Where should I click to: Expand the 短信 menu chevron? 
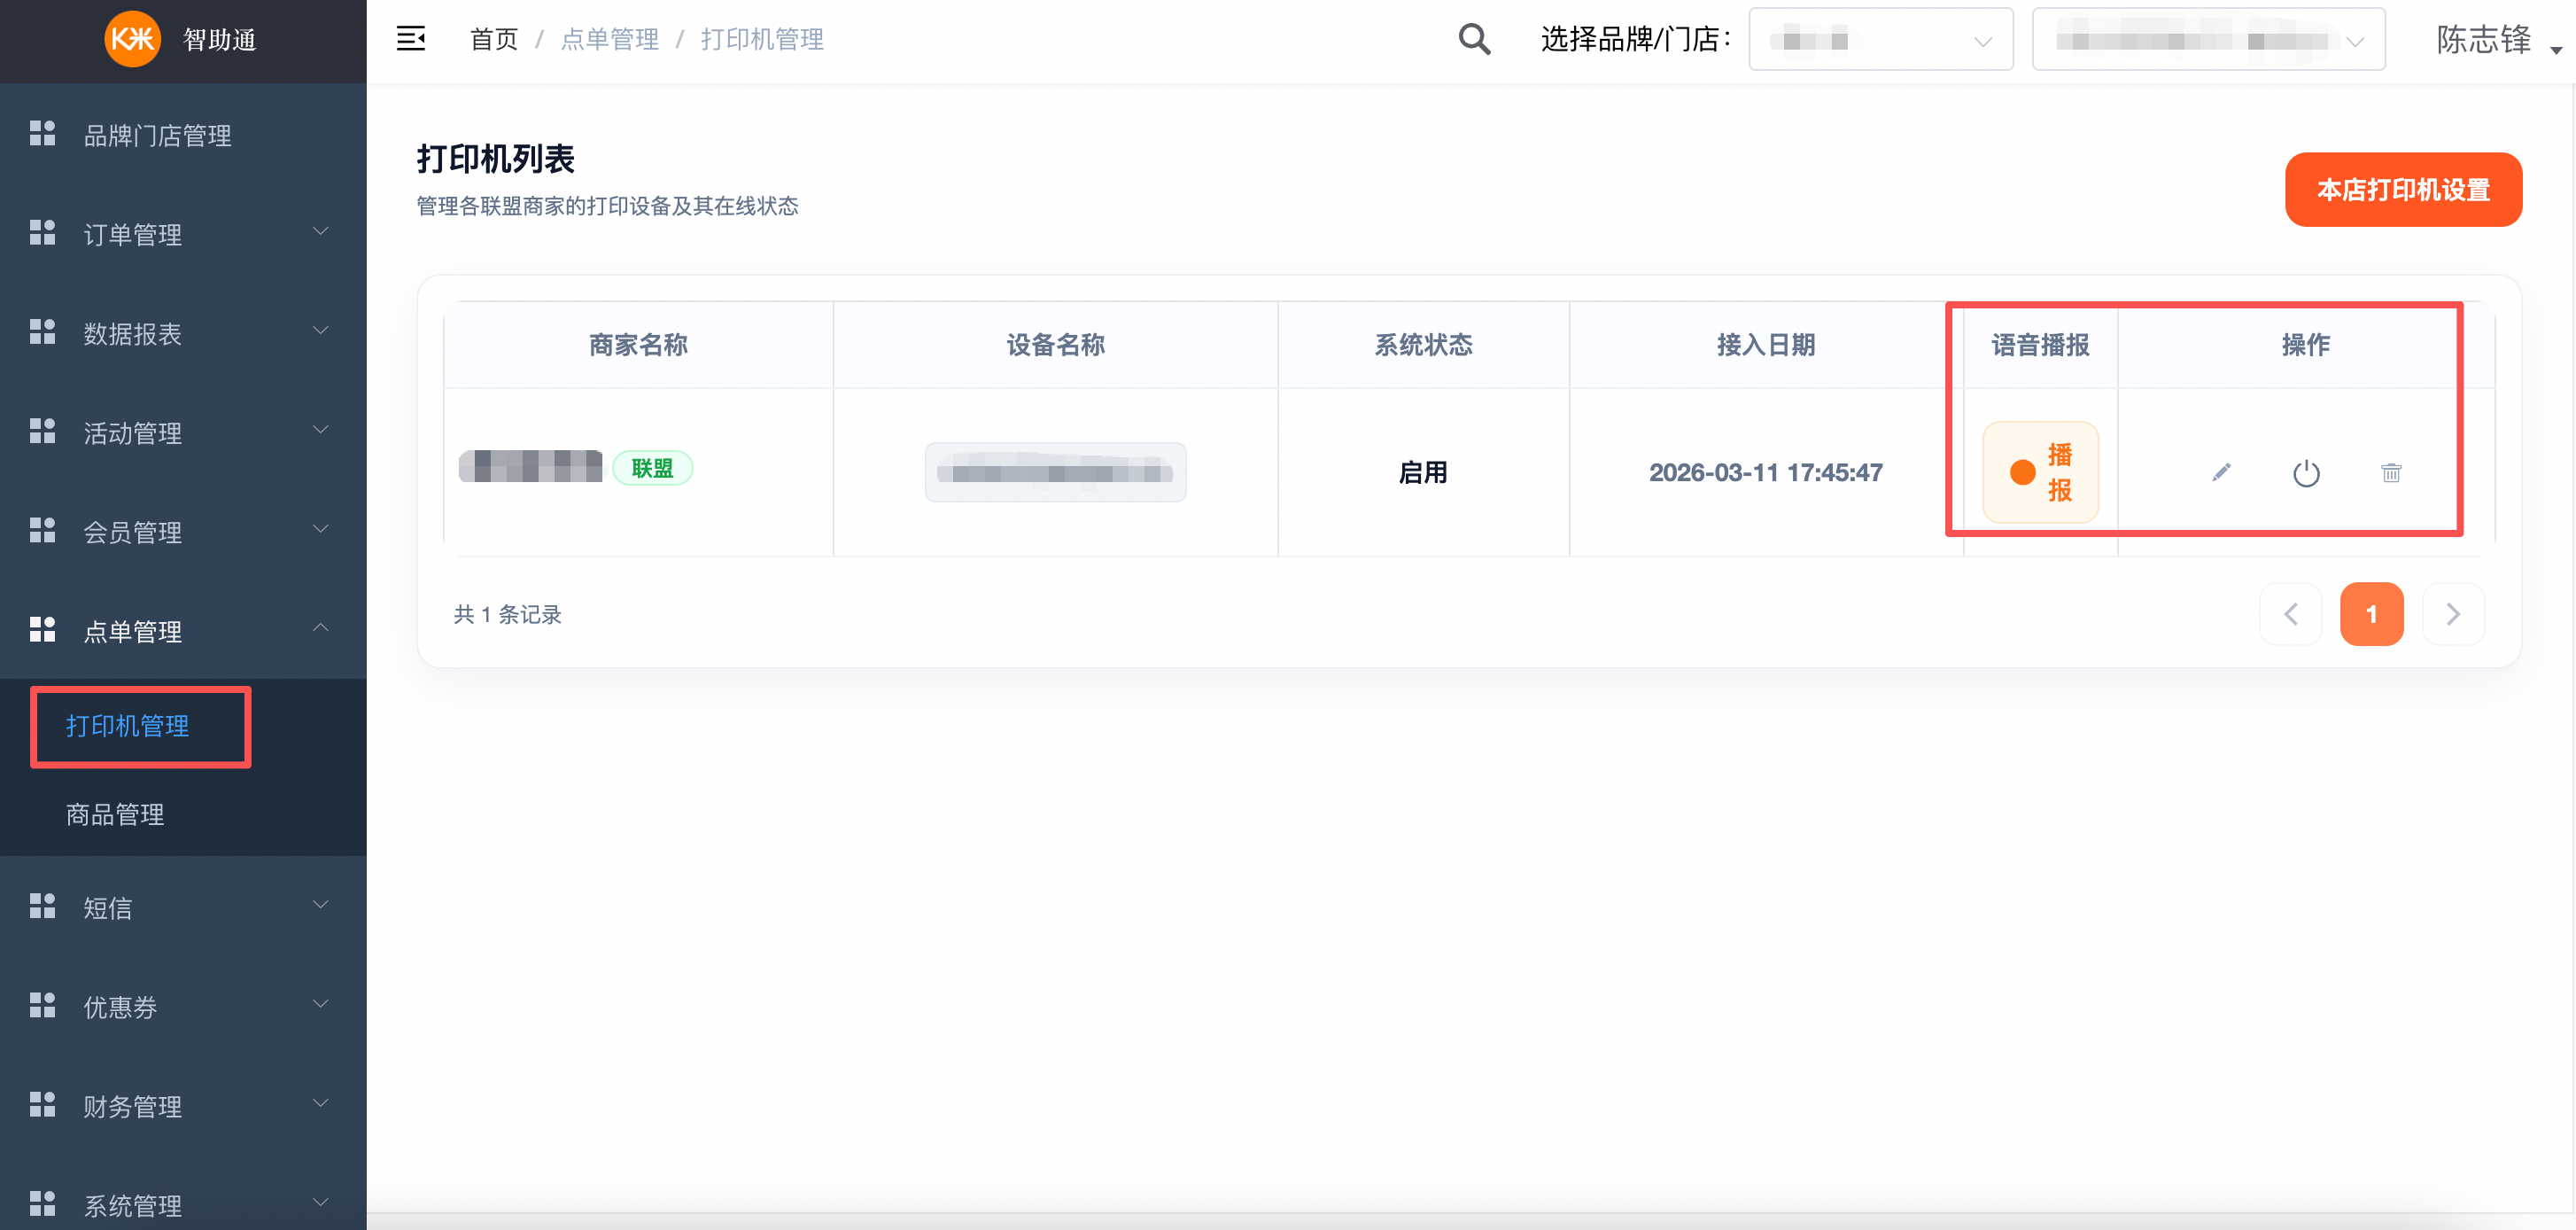click(320, 905)
